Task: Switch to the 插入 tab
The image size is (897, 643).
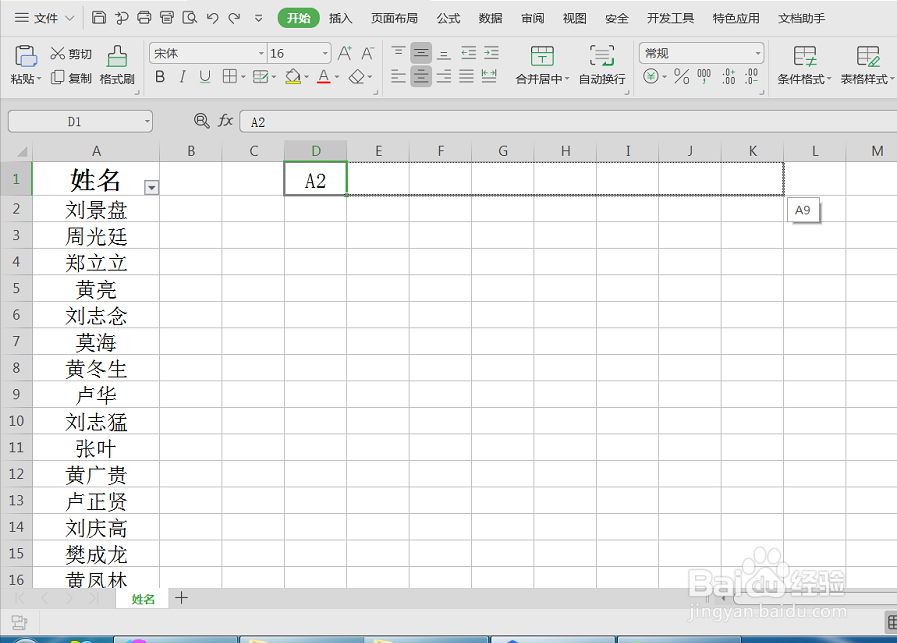Action: [340, 18]
